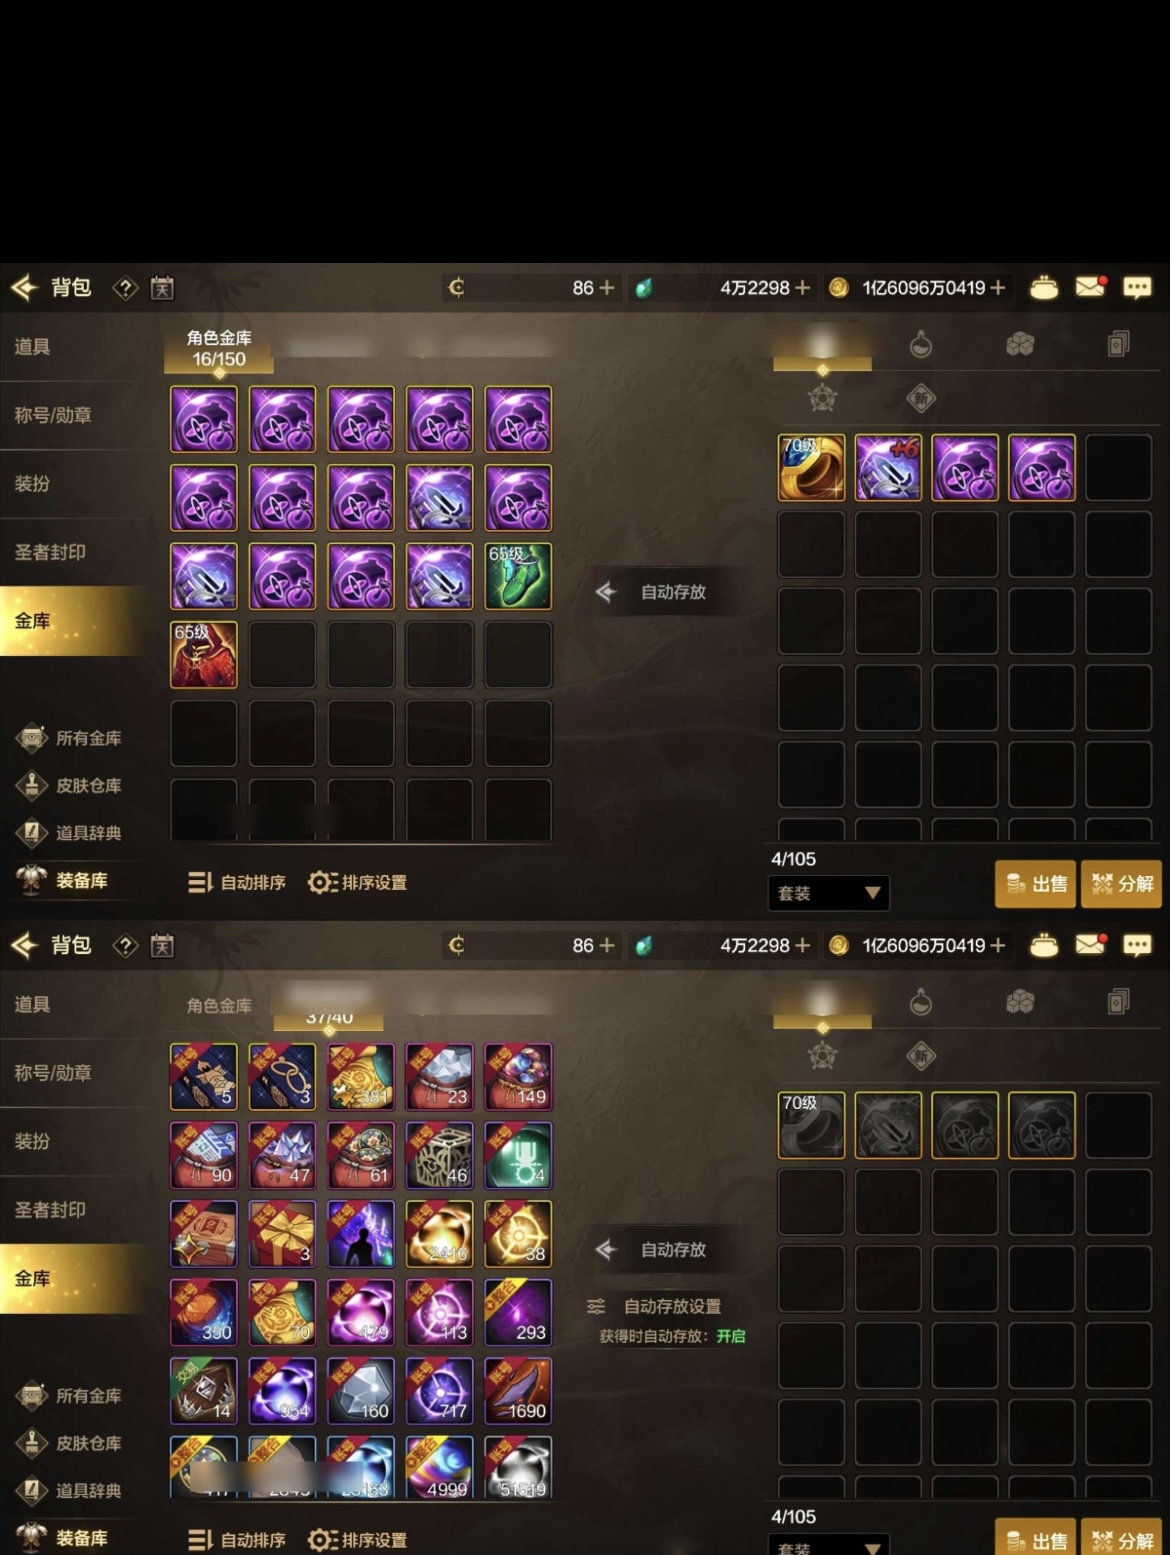Viewport: 1170px width, 1555px height.
Task: Select the sword item marked +6
Action: (x=888, y=467)
